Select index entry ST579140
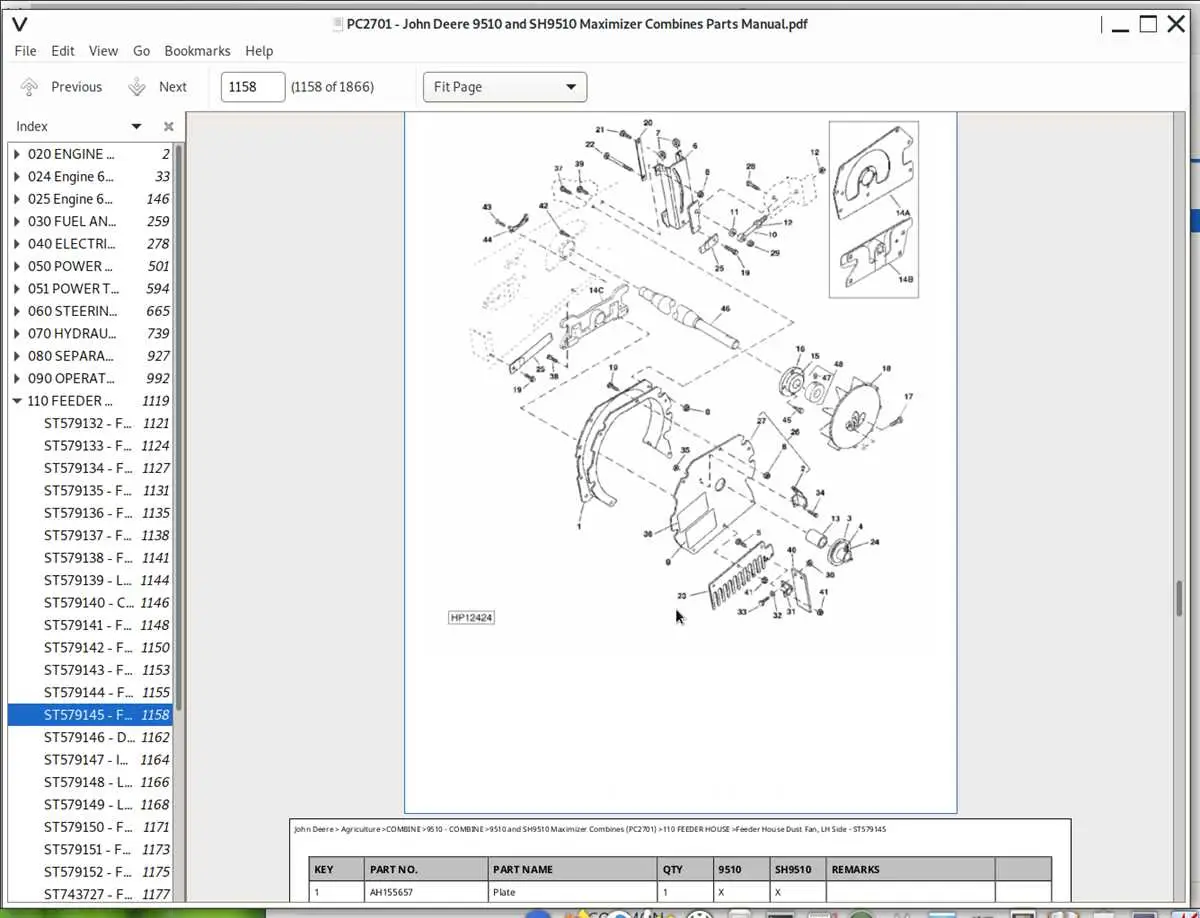The width and height of the screenshot is (1200, 918). (x=90, y=603)
